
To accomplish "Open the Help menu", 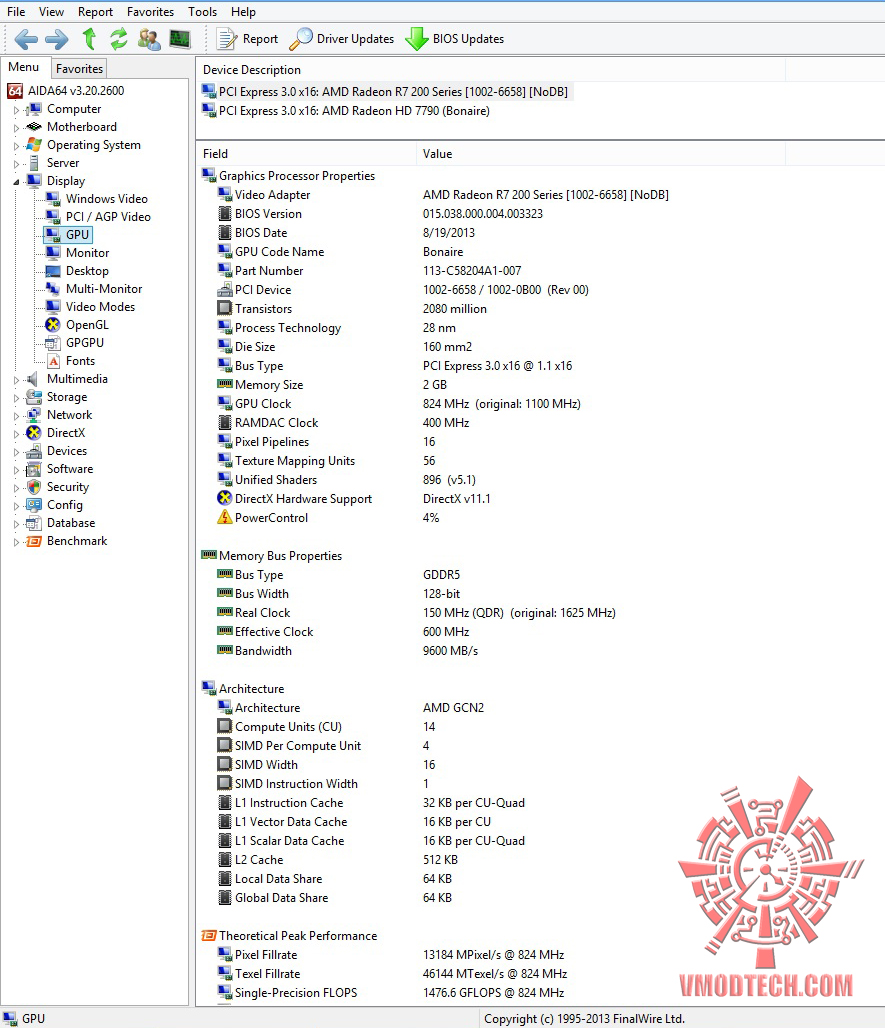I will (243, 12).
